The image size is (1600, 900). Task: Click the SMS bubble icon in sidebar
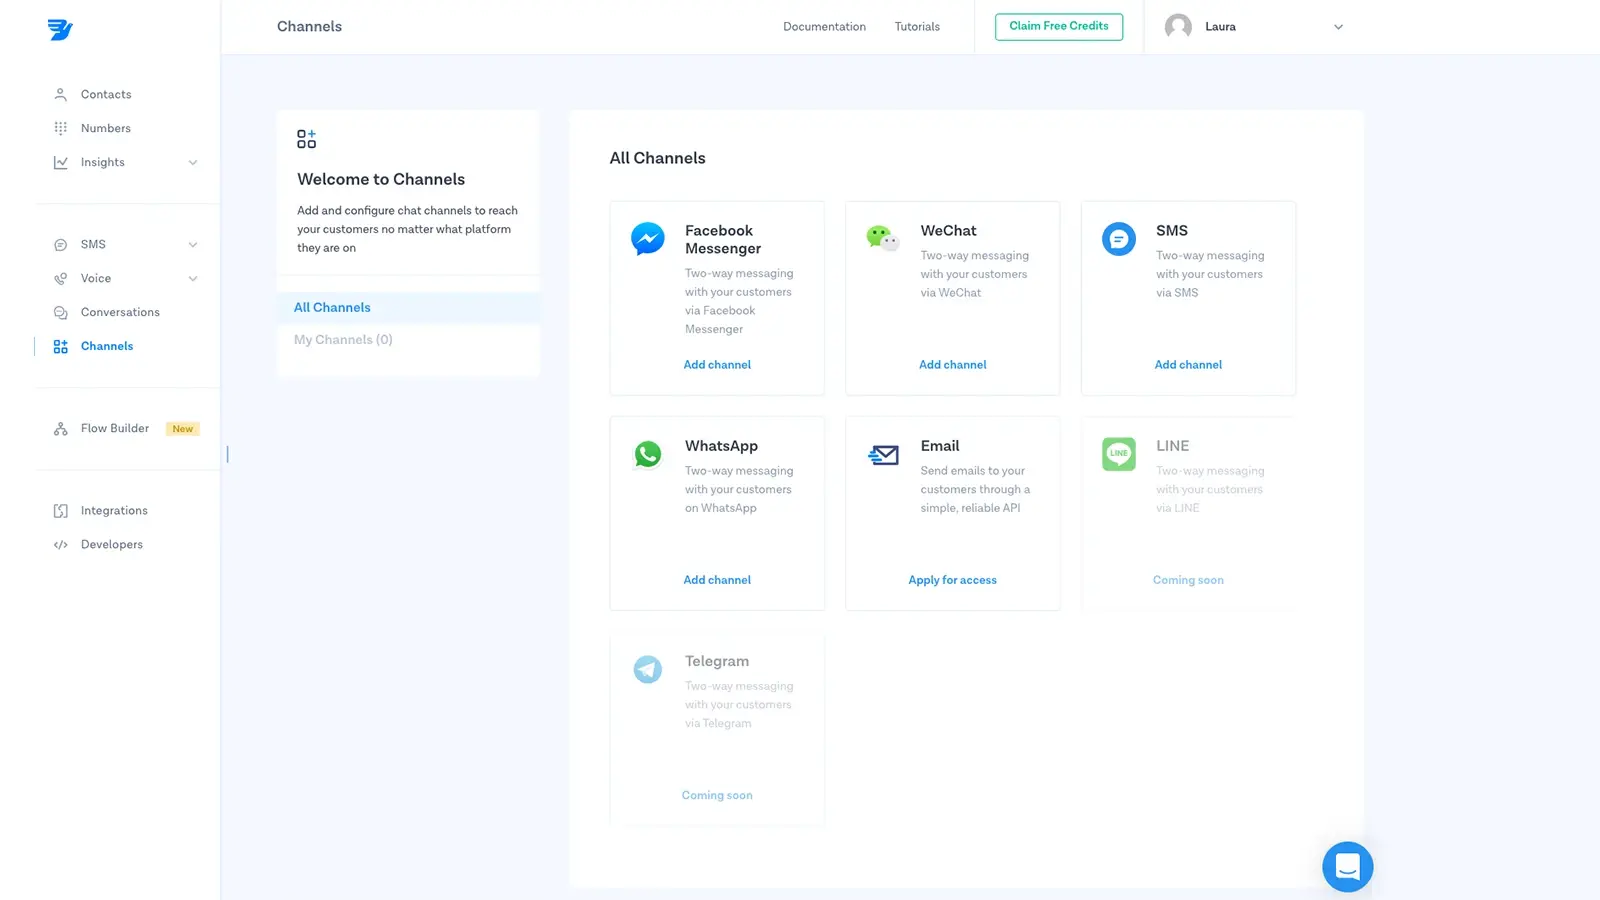click(60, 244)
